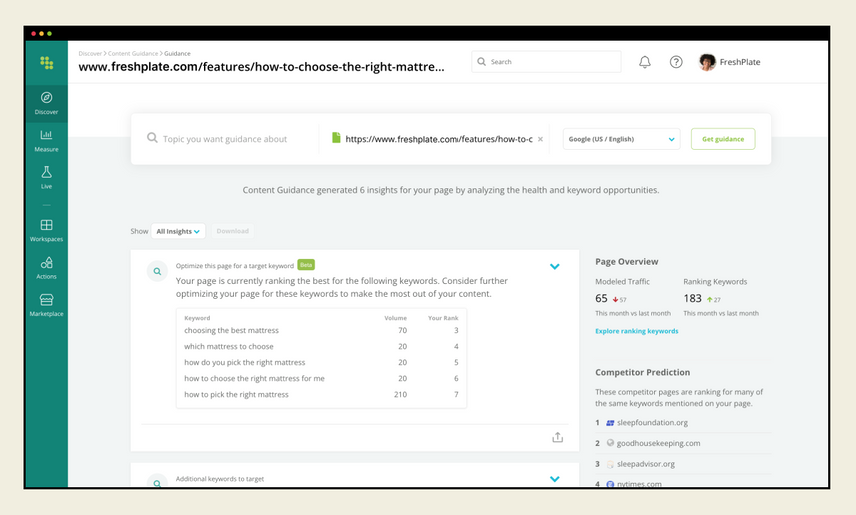This screenshot has width=856, height=515.
Task: Open the Marketplace section
Action: (x=46, y=305)
